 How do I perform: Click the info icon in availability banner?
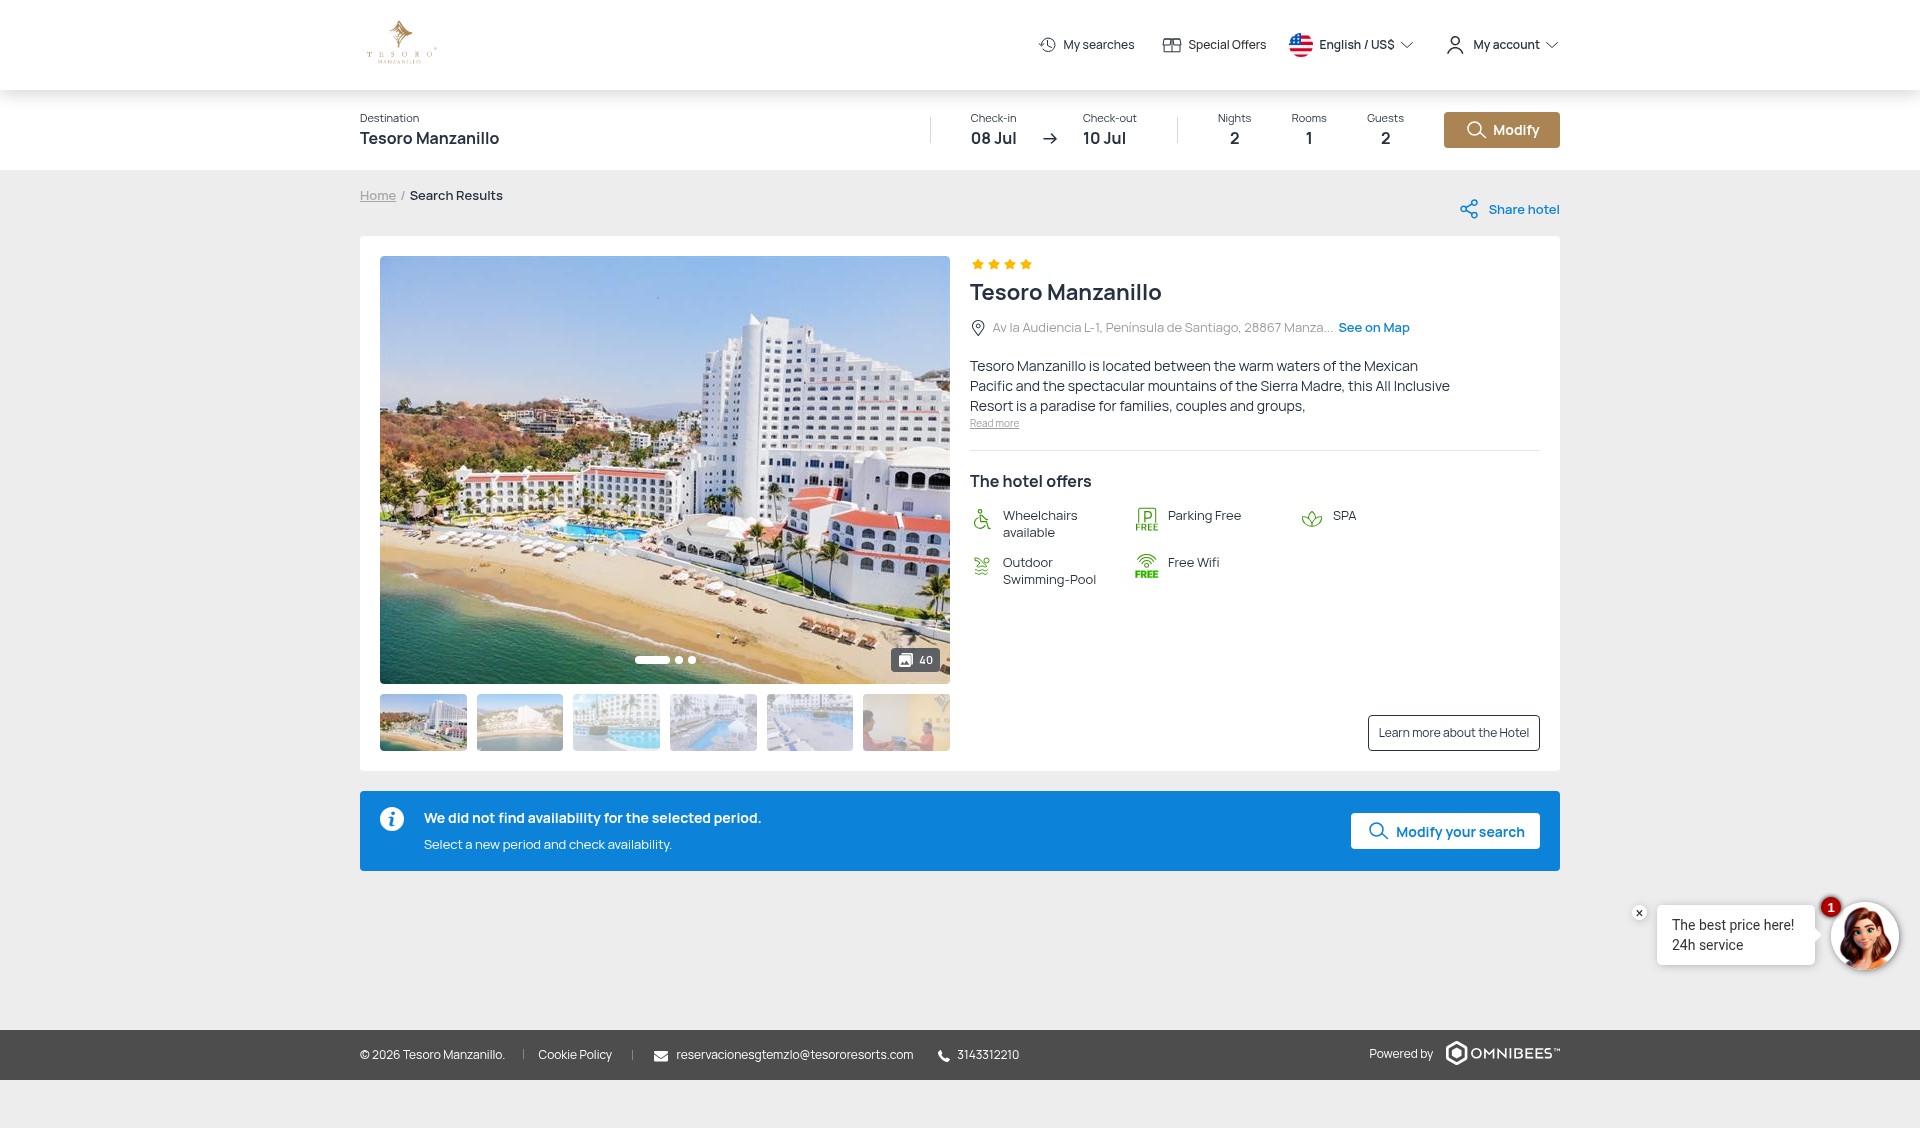pos(392,819)
